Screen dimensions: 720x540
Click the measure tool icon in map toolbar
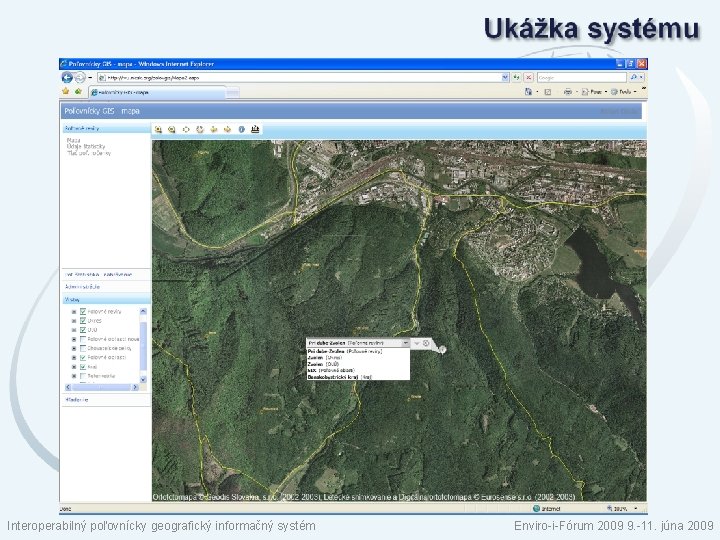[x=255, y=129]
